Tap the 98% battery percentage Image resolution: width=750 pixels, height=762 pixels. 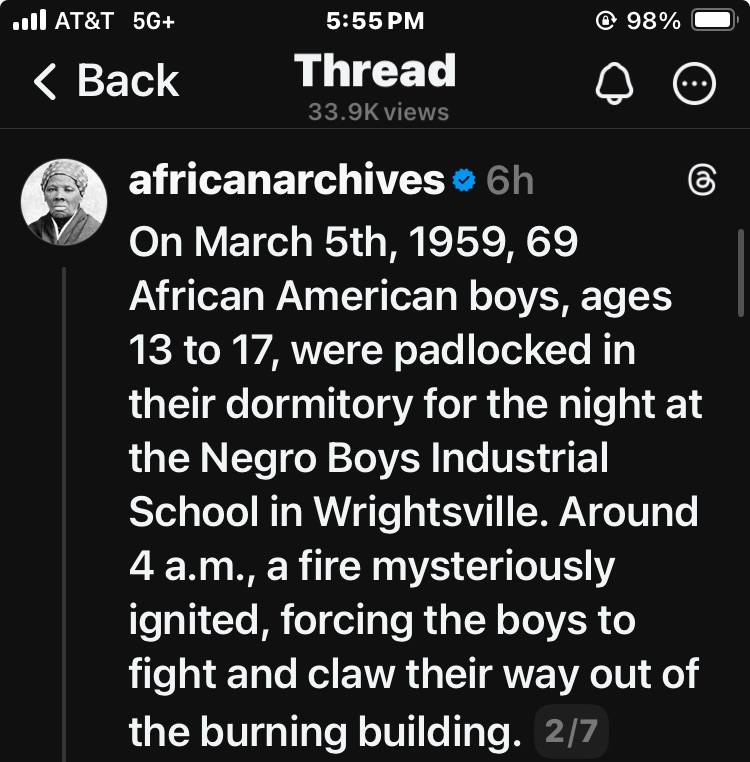pyautogui.click(x=653, y=20)
